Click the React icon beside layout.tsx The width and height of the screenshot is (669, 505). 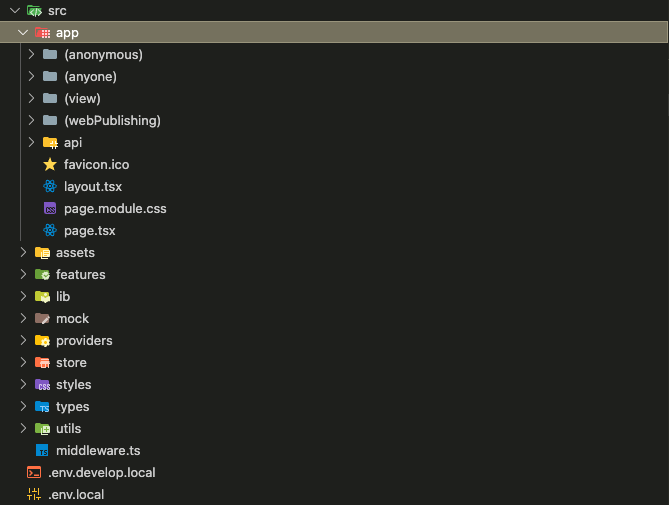[x=50, y=186]
